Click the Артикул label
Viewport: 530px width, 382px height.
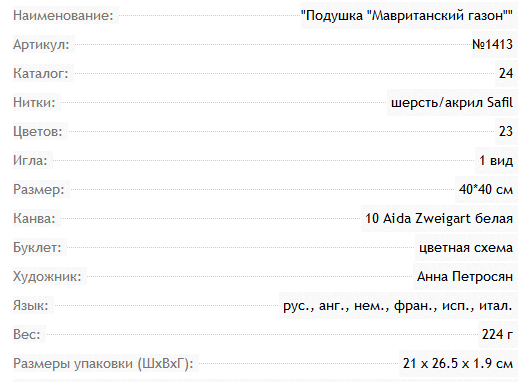[x=41, y=45]
